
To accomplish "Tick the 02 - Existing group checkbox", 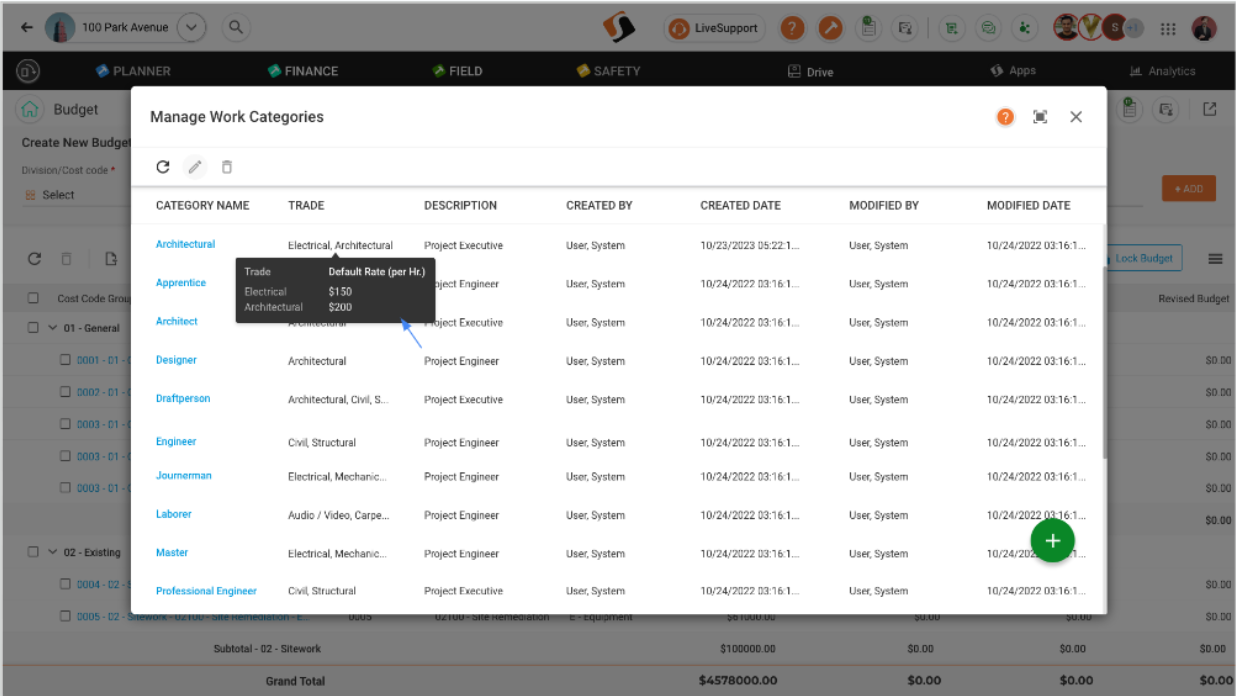I will pos(33,552).
